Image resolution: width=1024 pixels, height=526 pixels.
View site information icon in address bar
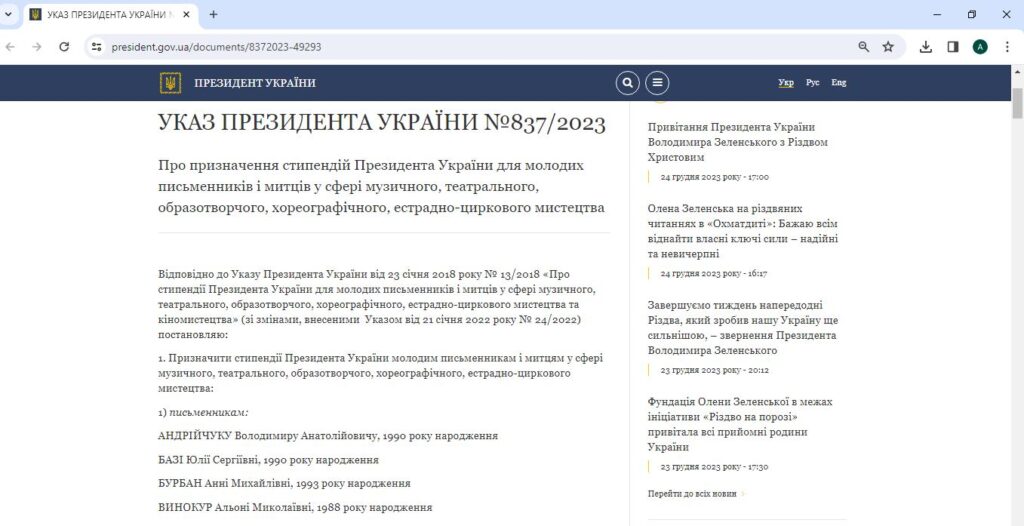pos(97,47)
